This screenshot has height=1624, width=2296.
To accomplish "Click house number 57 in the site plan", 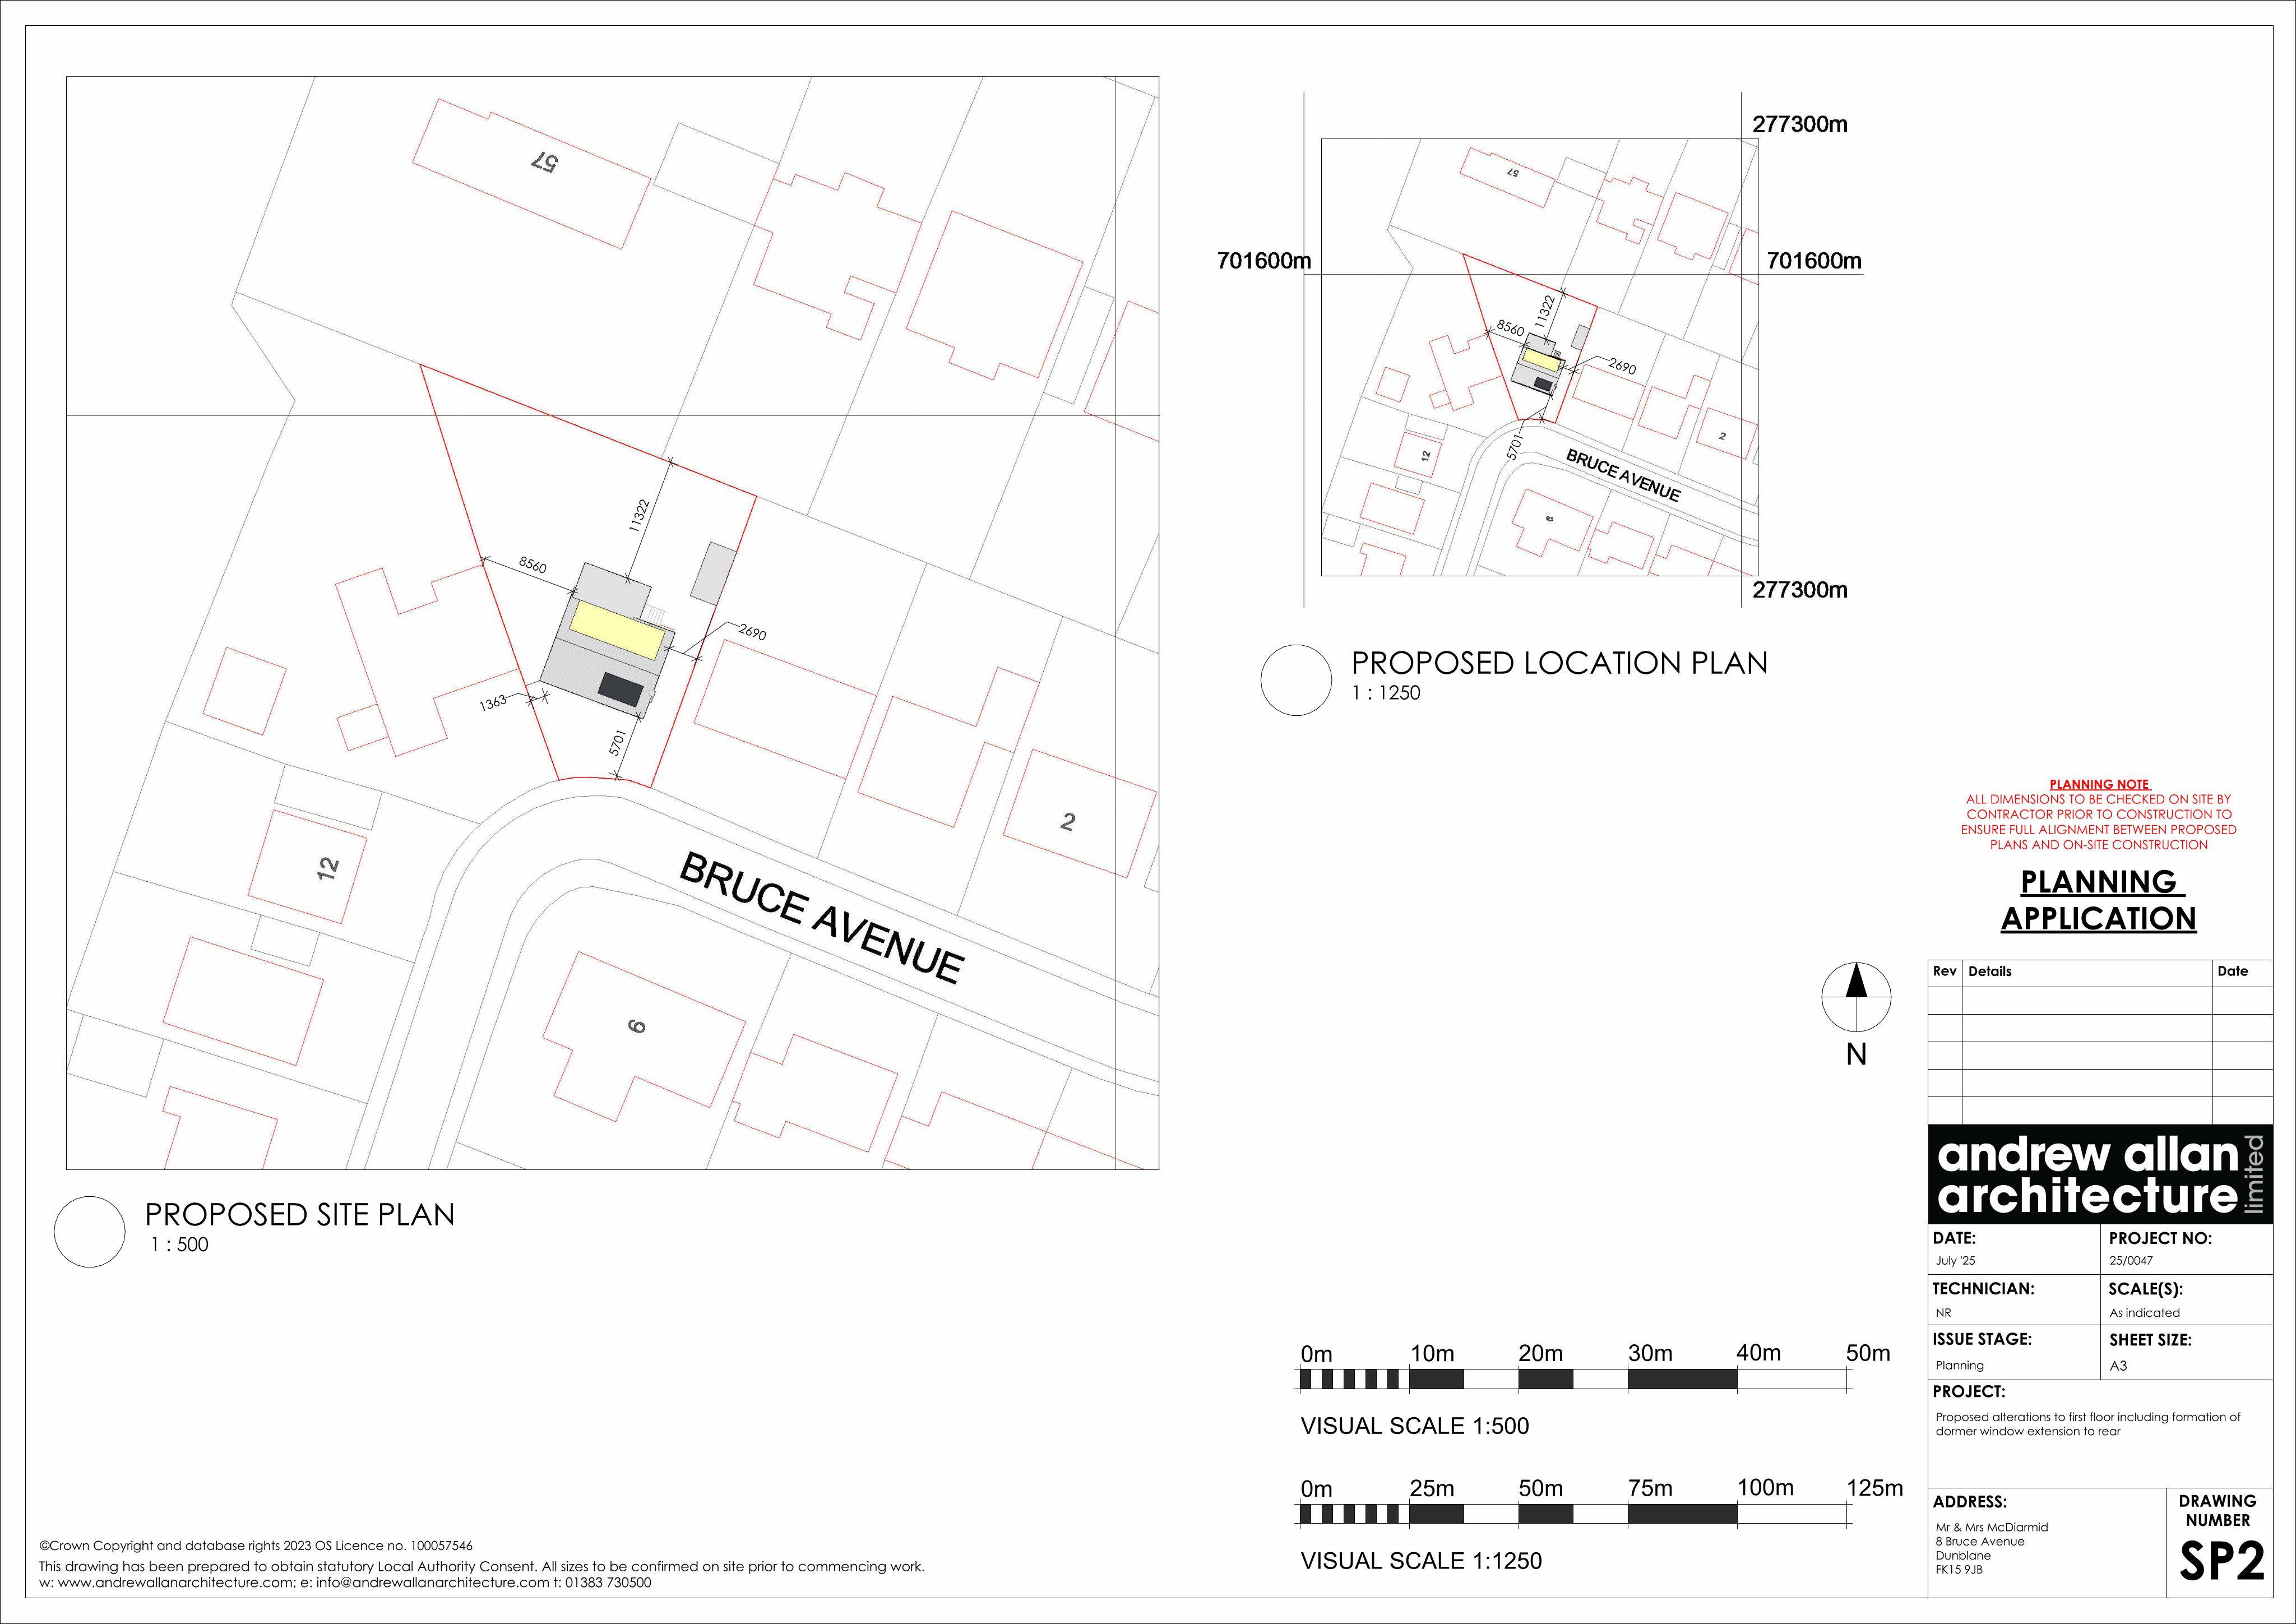I will coord(545,161).
